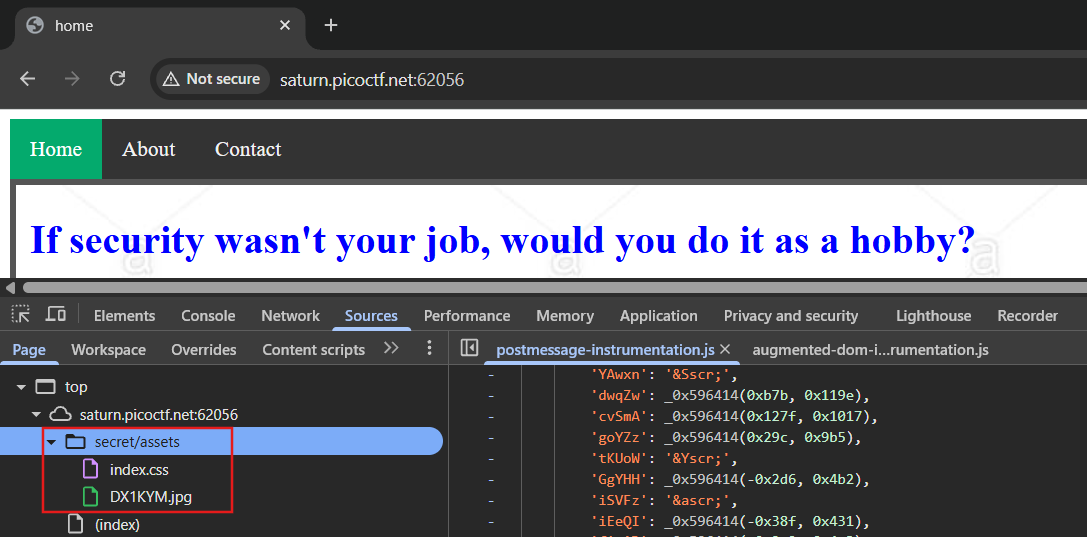
Task: Collapse the secret/assets folder
Action: [x=51, y=441]
